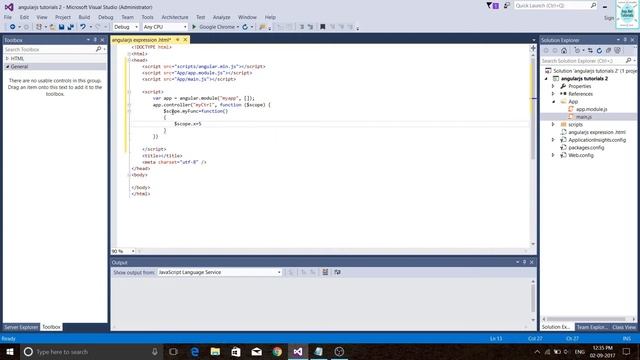640x360 pixels.
Task: Click the browser Refresh icon in toolbar
Action: (x=245, y=27)
